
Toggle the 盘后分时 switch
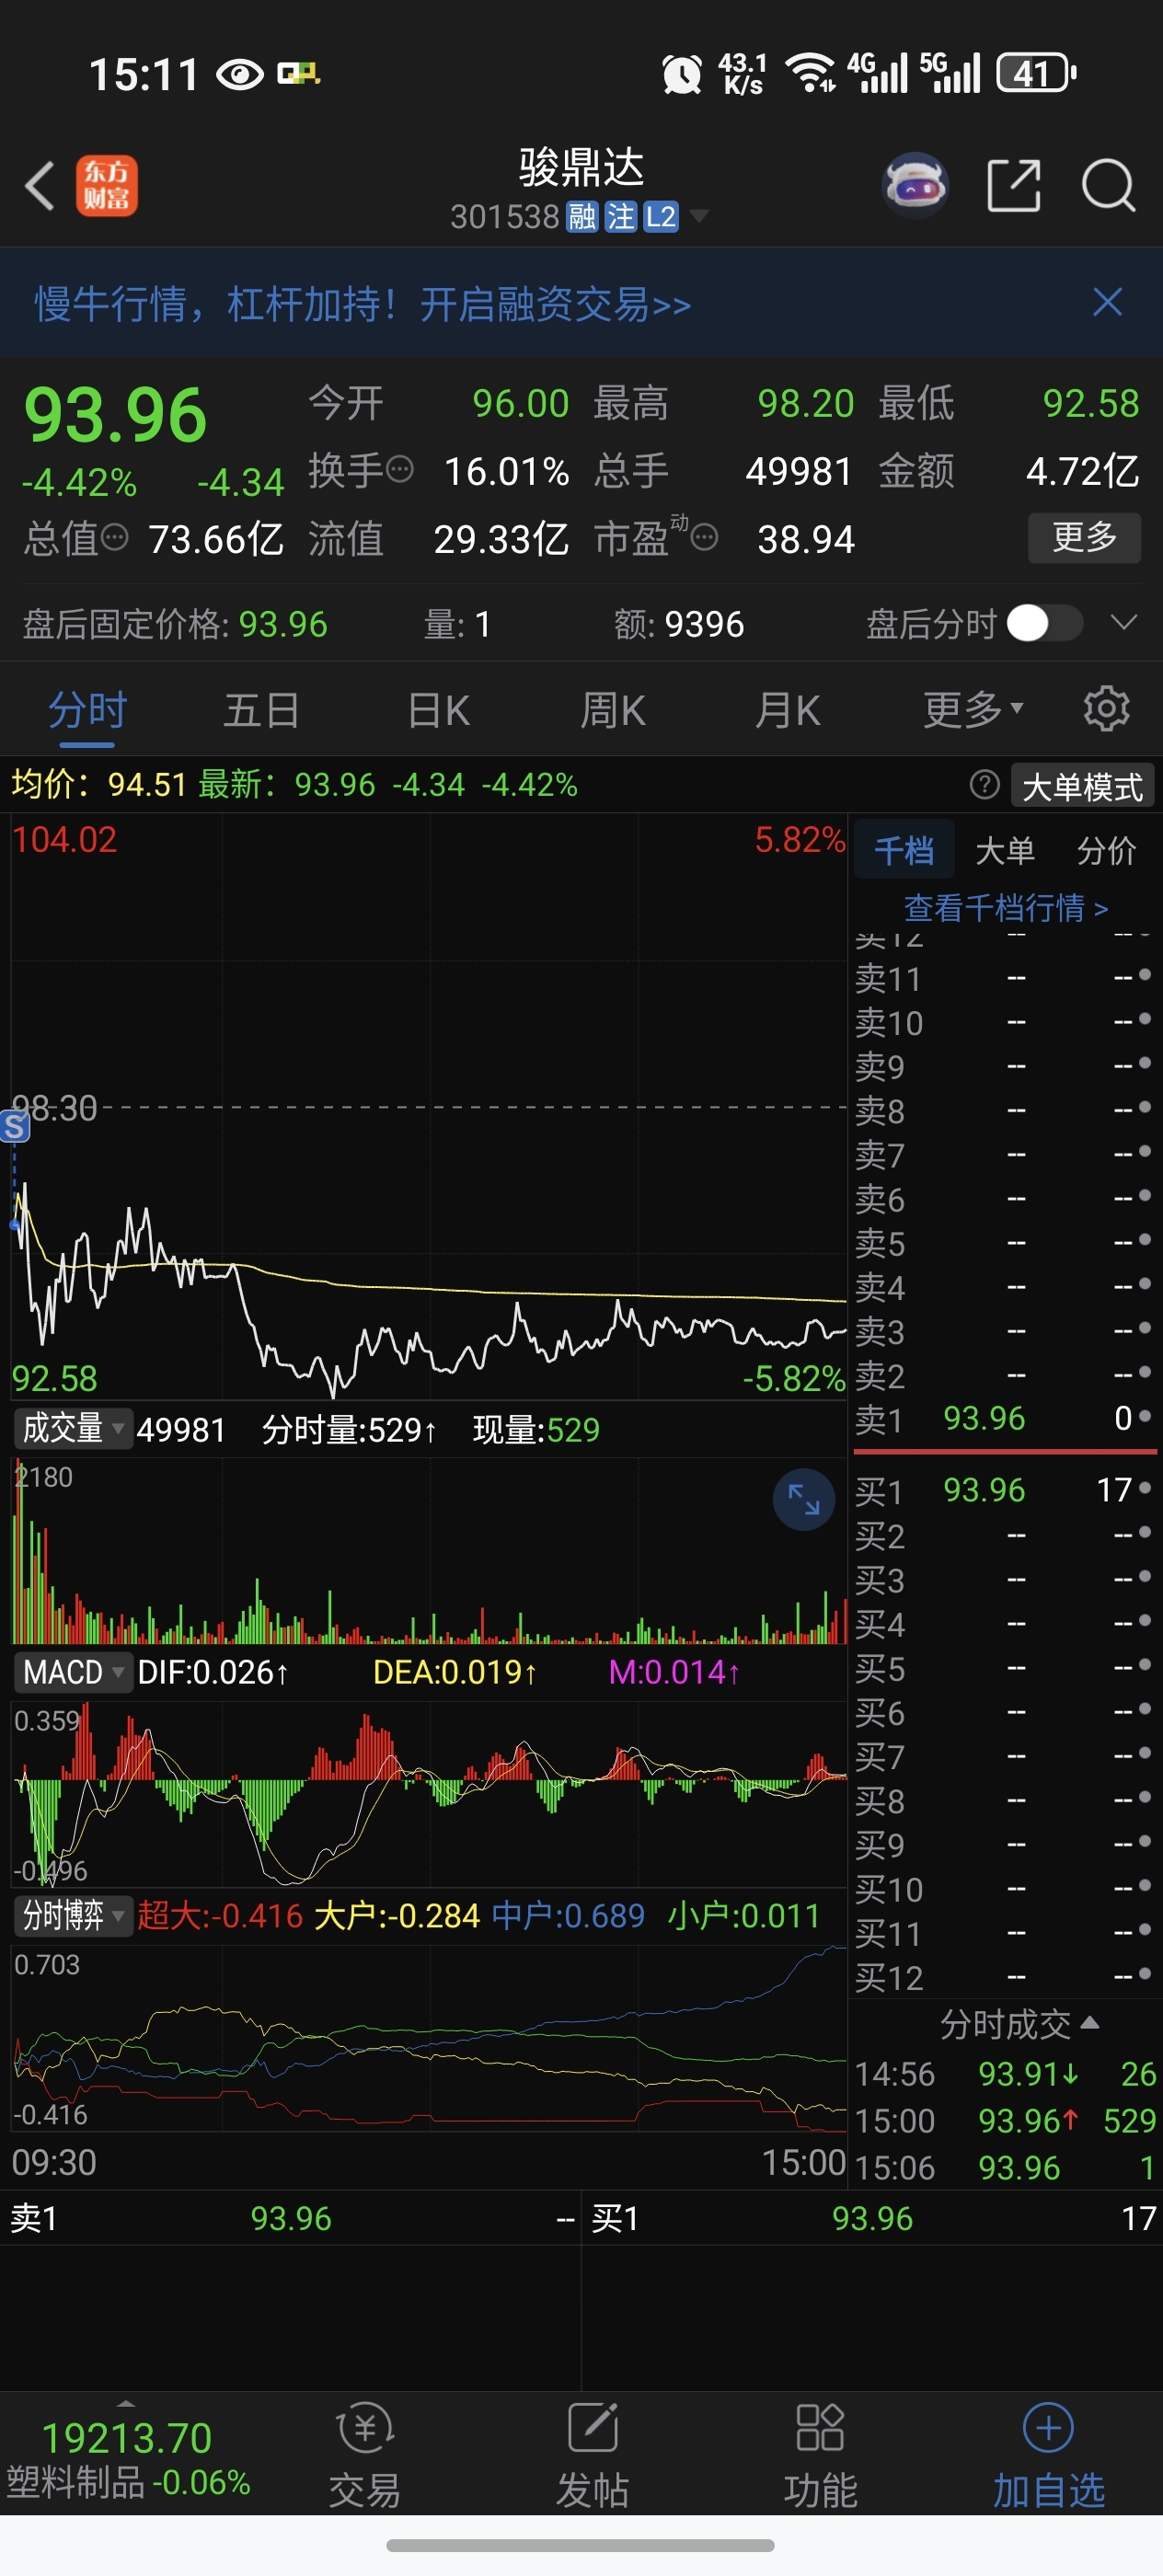[x=1044, y=623]
